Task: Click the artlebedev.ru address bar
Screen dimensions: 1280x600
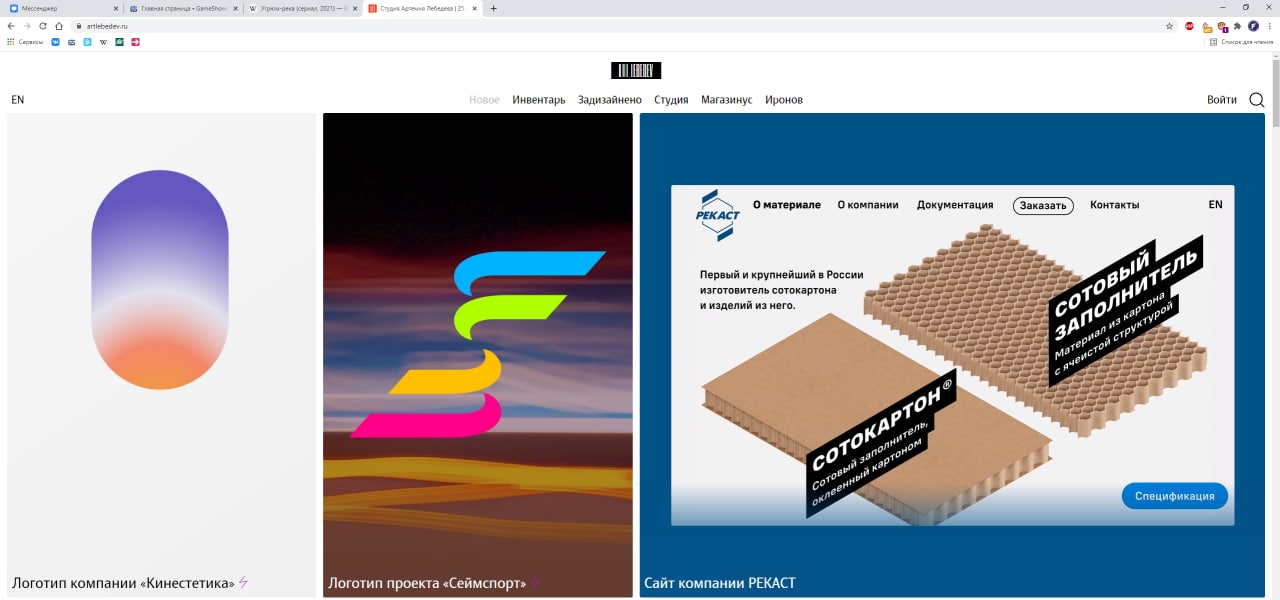Action: click(x=620, y=26)
